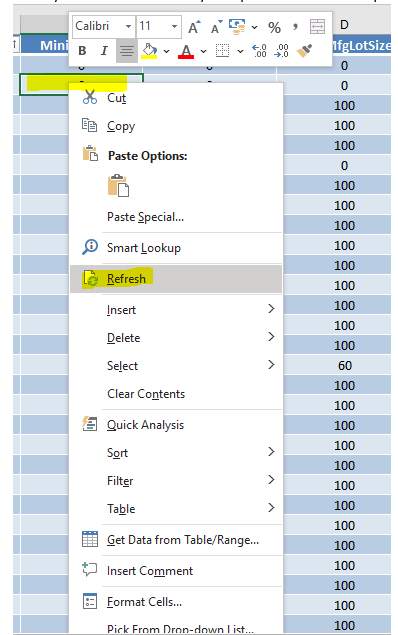
Task: Click the Paste clipboard option icon
Action: [x=118, y=186]
